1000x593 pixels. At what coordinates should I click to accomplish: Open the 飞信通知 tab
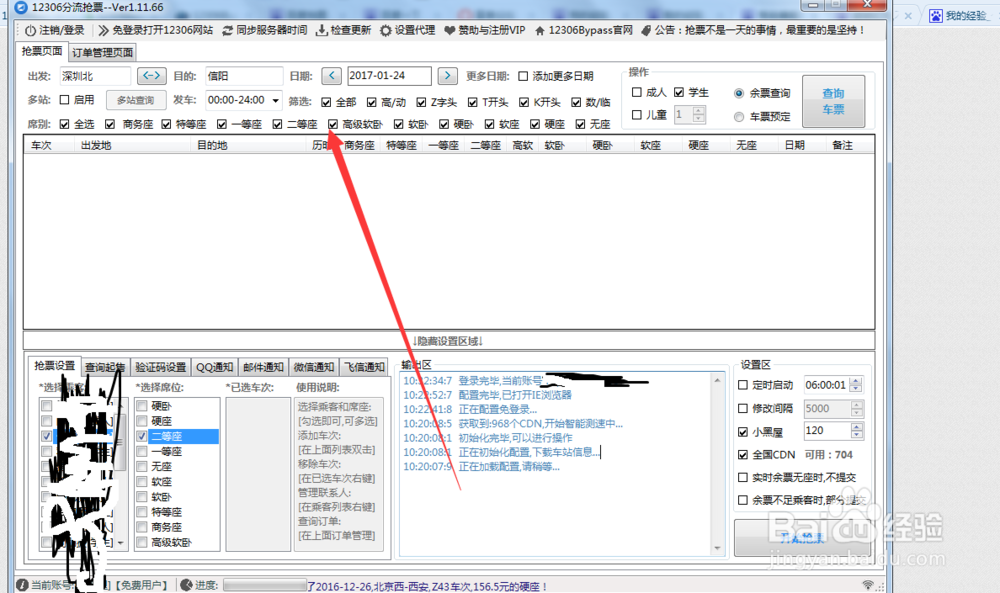click(364, 367)
